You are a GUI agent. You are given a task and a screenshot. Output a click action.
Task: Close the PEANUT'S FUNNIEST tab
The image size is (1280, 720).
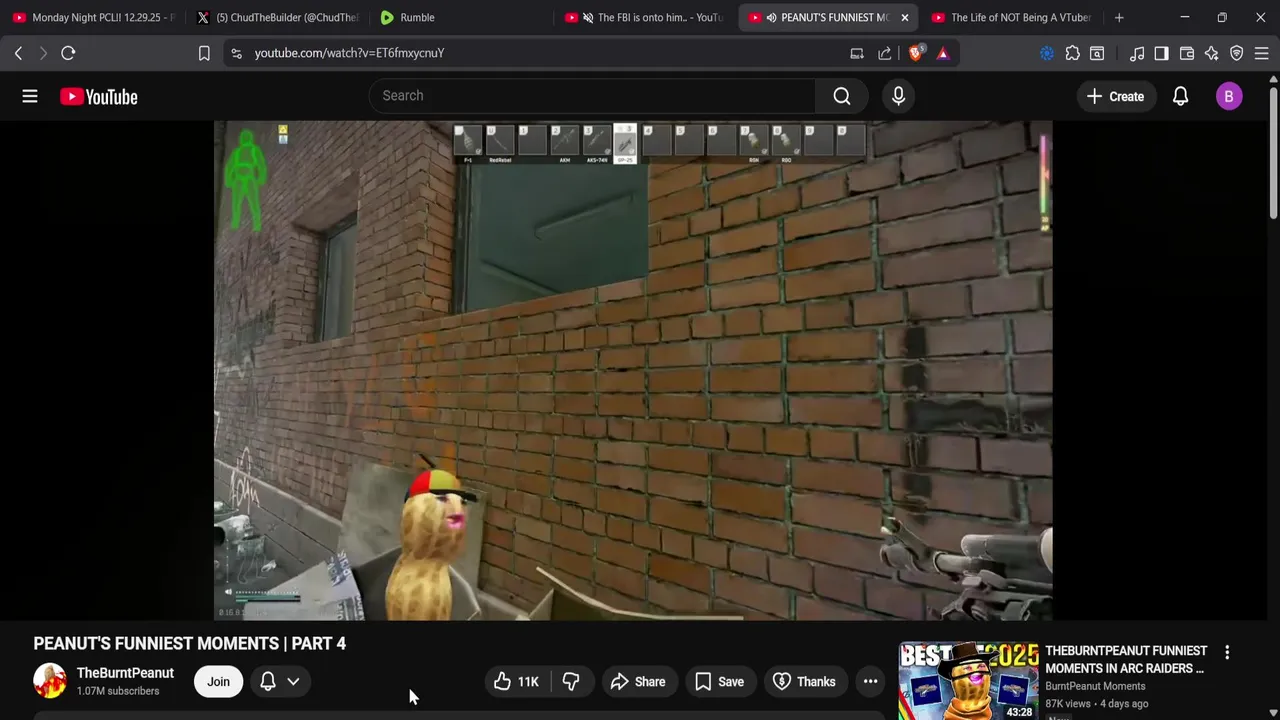click(904, 17)
